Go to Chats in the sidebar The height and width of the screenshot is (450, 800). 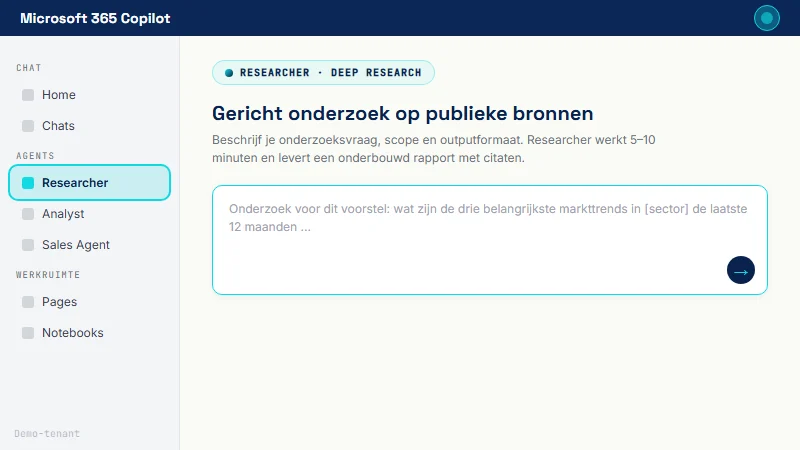[89, 126]
